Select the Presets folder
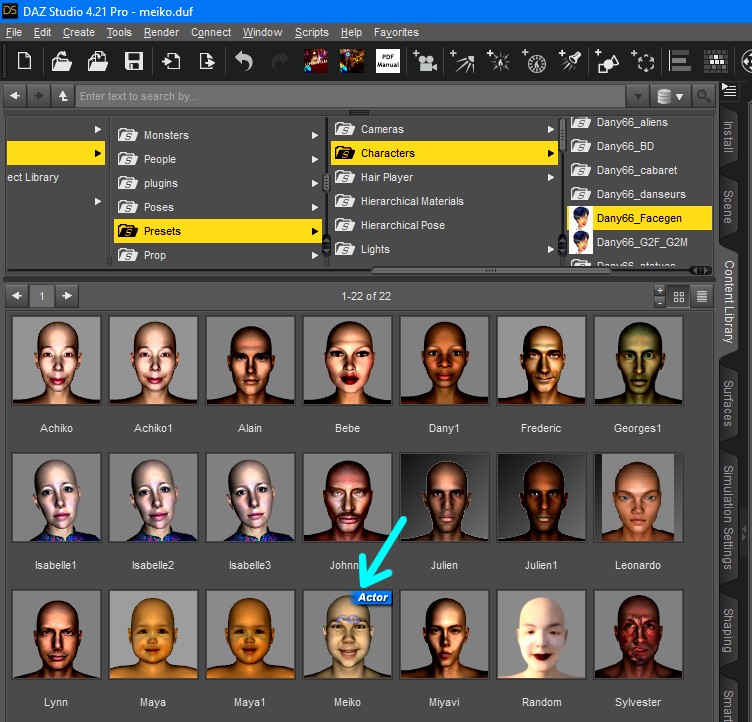The image size is (752, 722). click(218, 231)
